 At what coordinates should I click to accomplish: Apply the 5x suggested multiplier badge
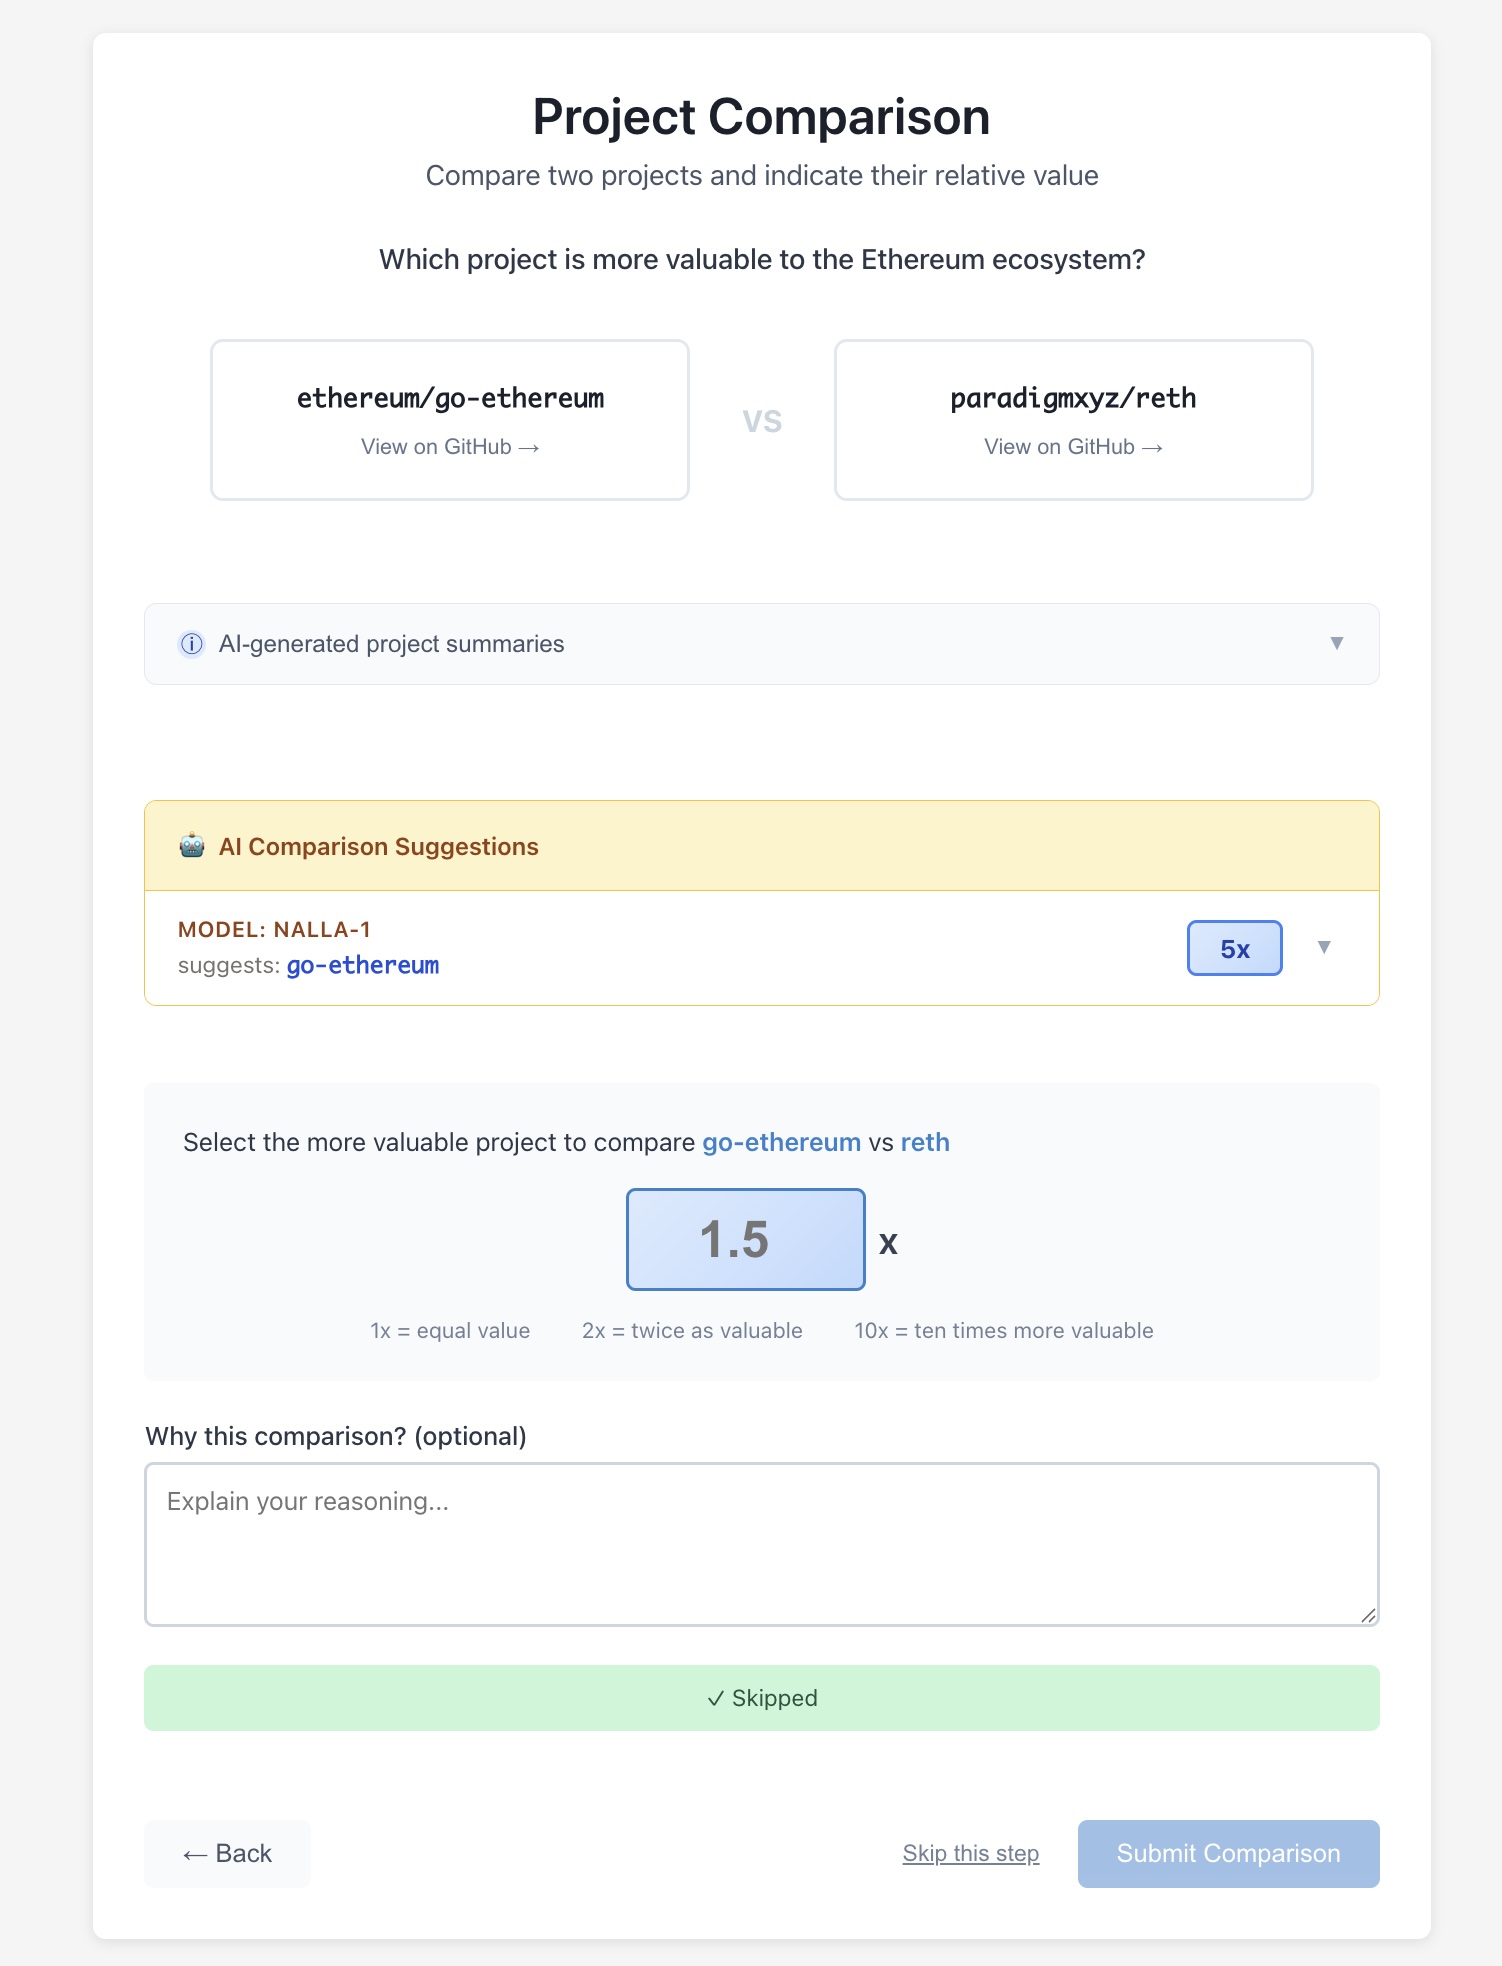[x=1234, y=948]
